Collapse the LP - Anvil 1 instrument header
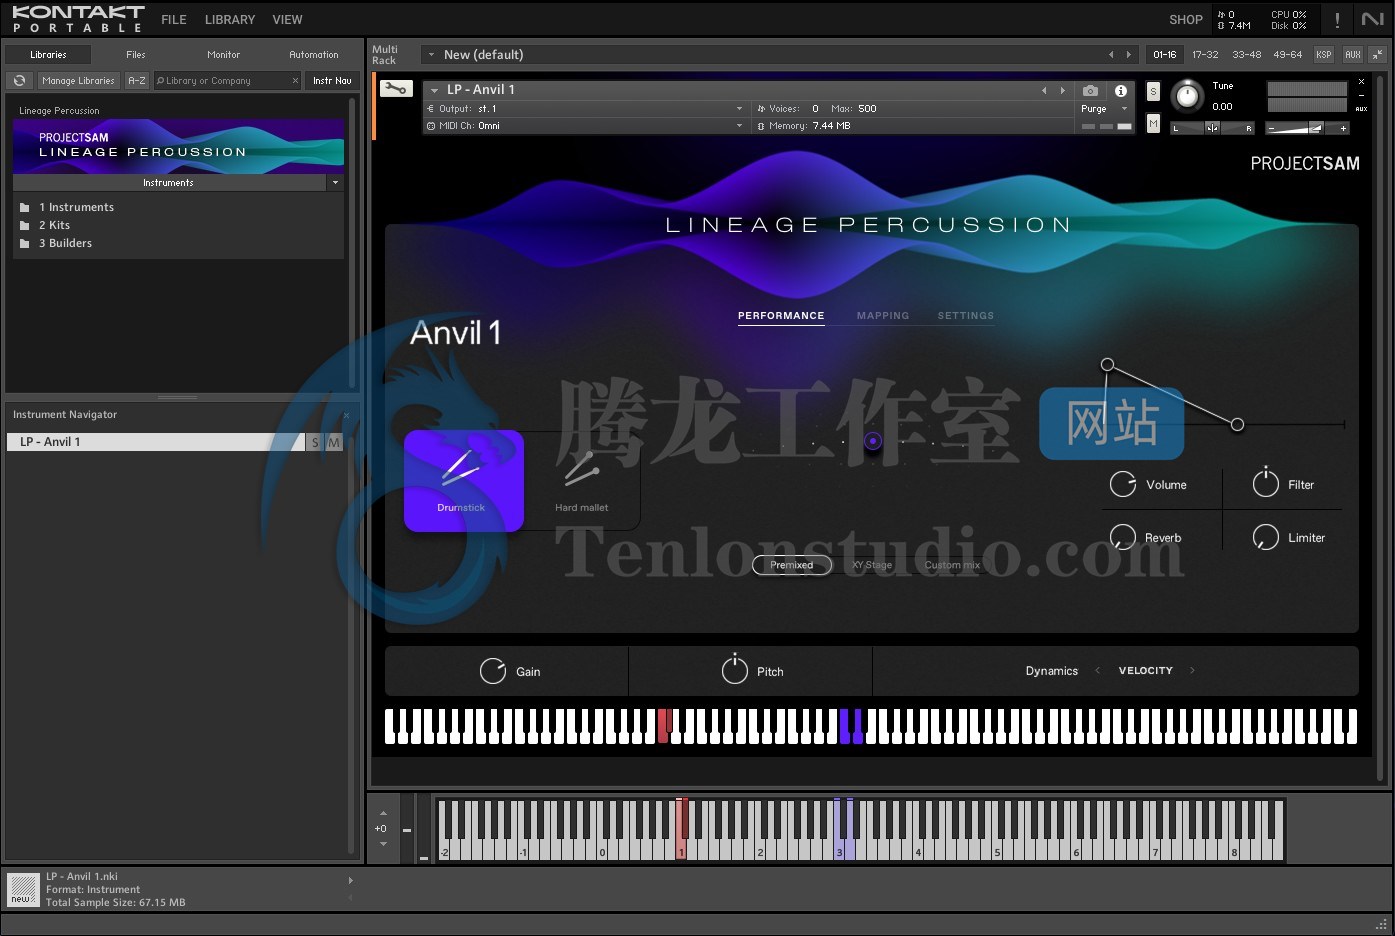Viewport: 1395px width, 936px height. (x=434, y=90)
